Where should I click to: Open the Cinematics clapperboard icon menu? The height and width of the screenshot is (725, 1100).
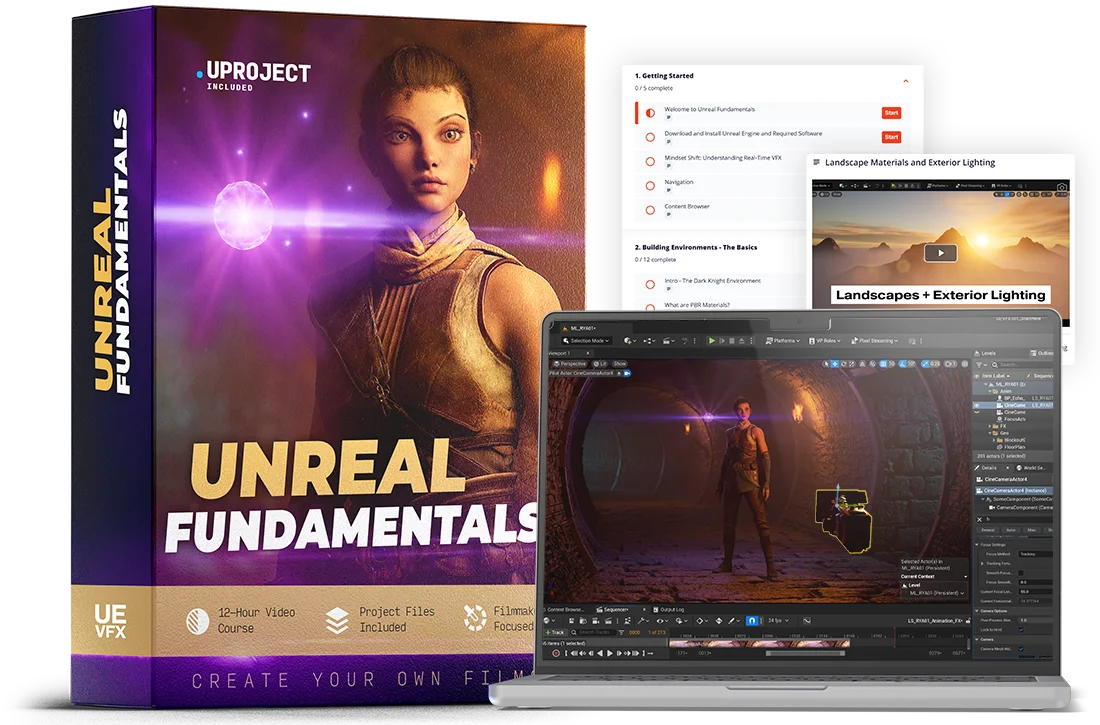[x=669, y=341]
